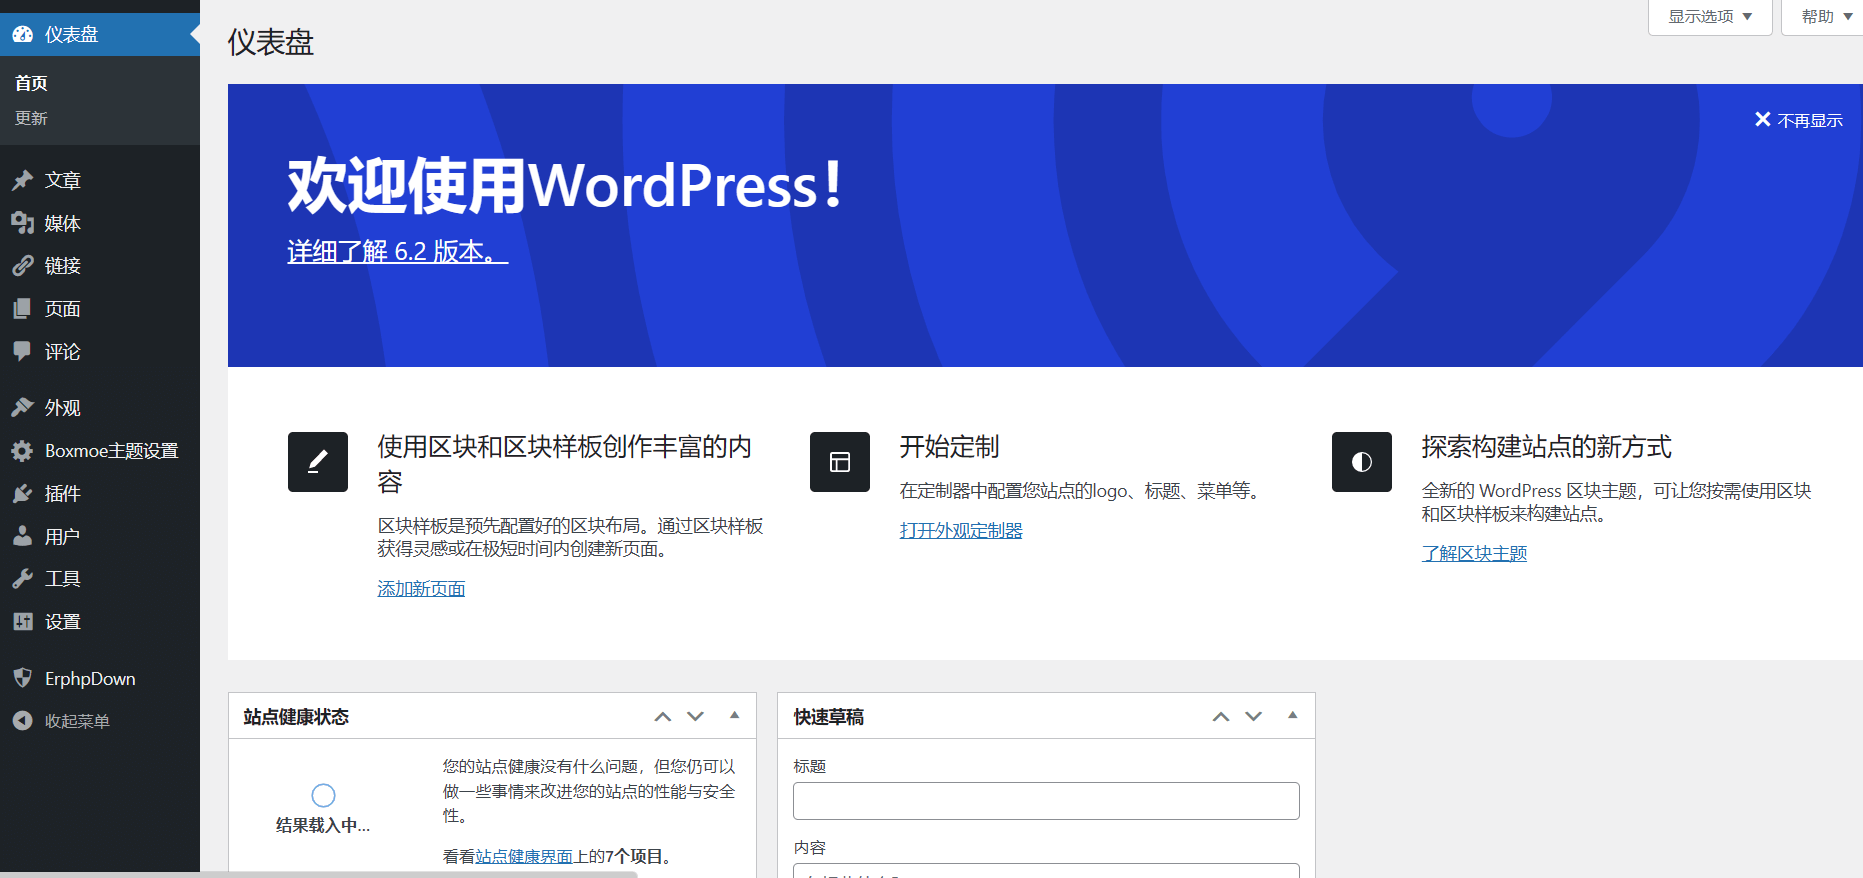Click the site health loading circle indicator

point(323,795)
